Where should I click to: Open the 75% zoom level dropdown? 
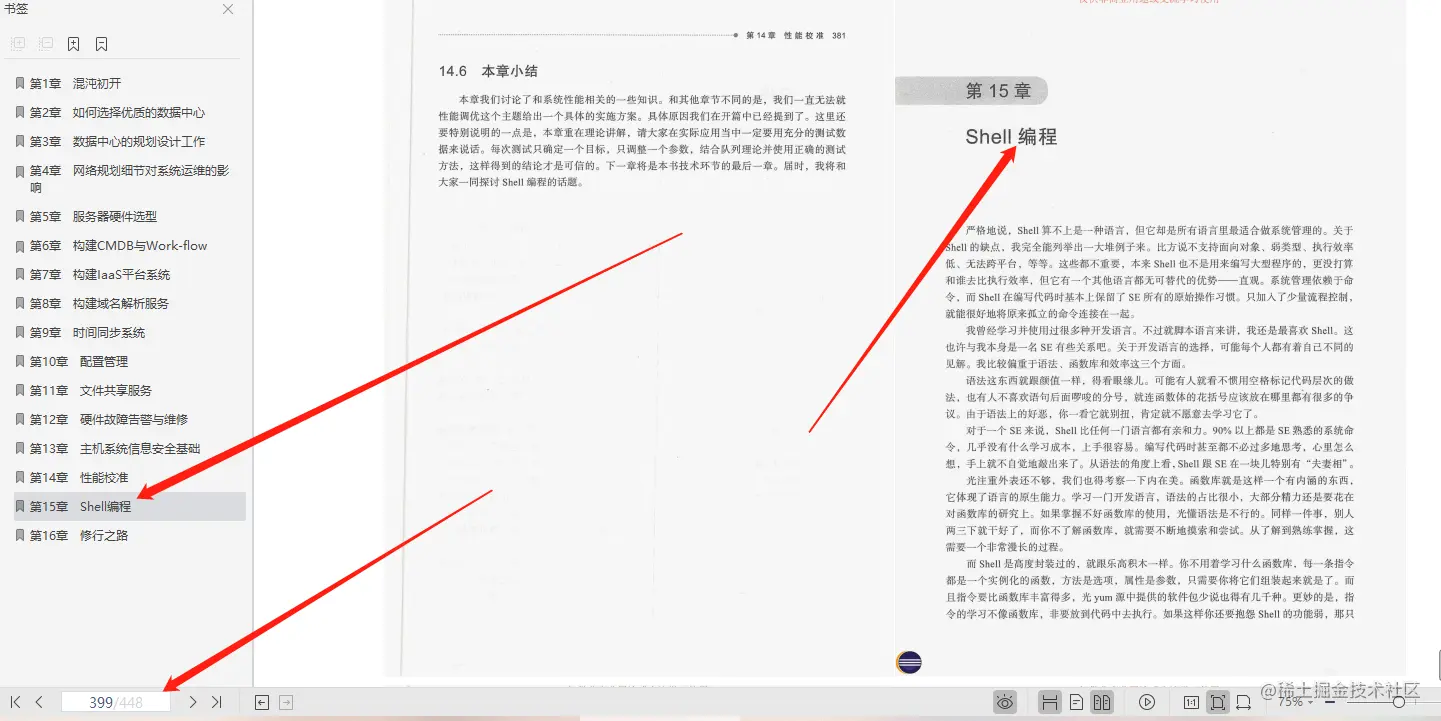pyautogui.click(x=1292, y=702)
